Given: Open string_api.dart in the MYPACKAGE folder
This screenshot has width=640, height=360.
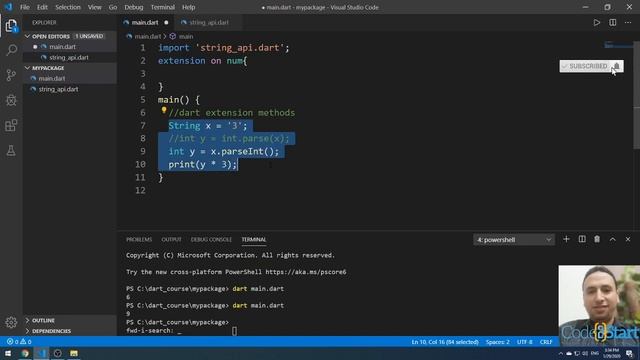Looking at the screenshot, I should click(x=69, y=89).
